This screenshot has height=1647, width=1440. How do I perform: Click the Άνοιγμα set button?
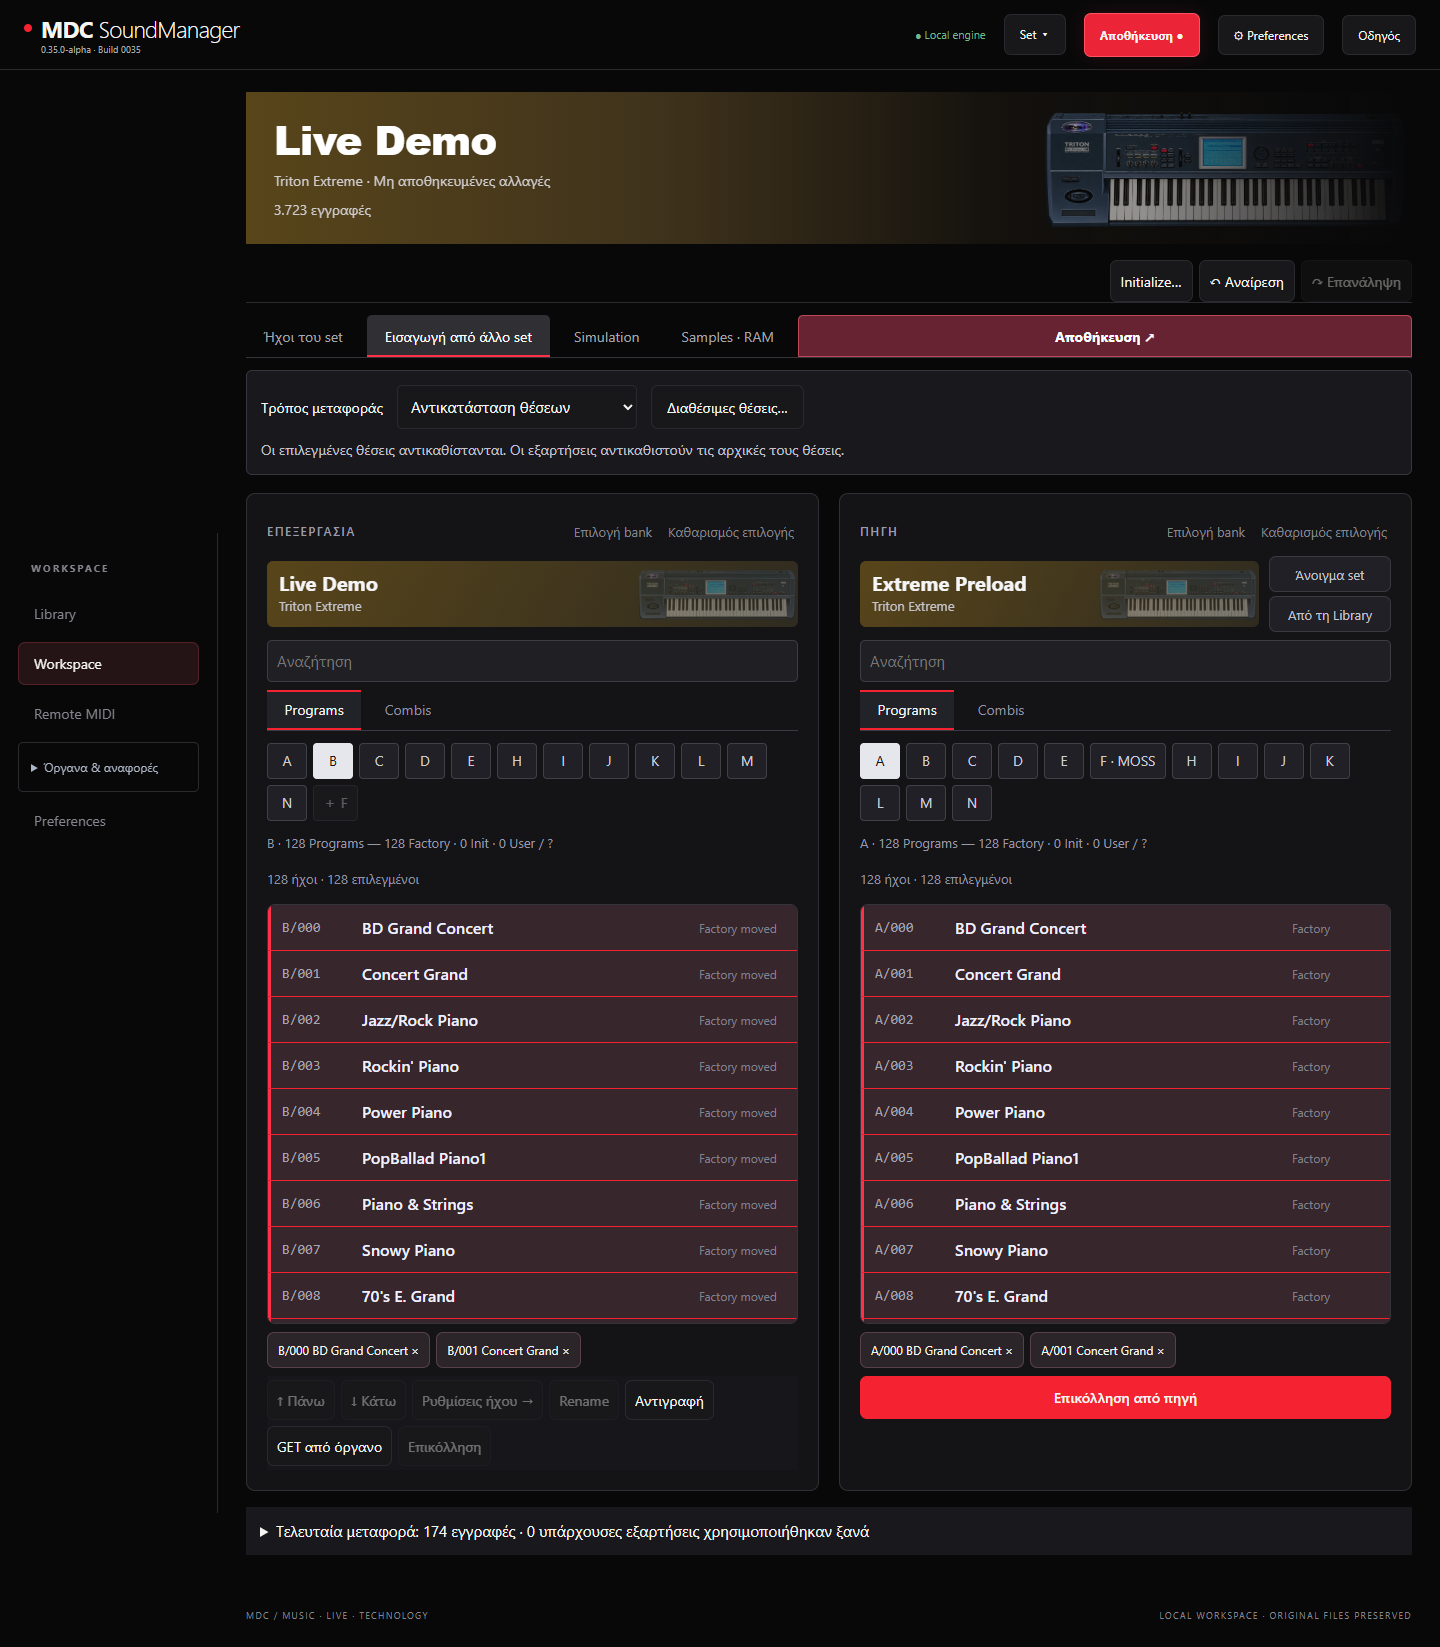click(1329, 575)
